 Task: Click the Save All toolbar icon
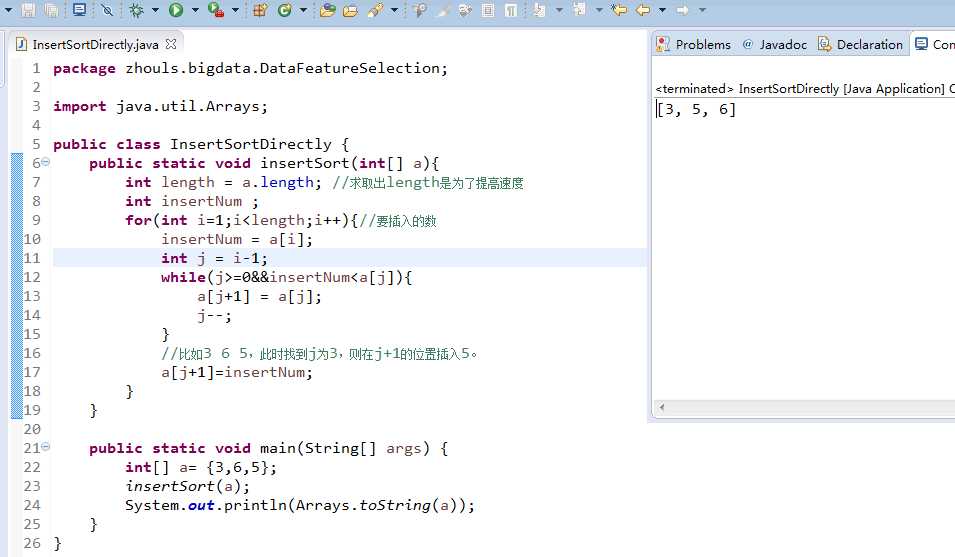point(51,10)
